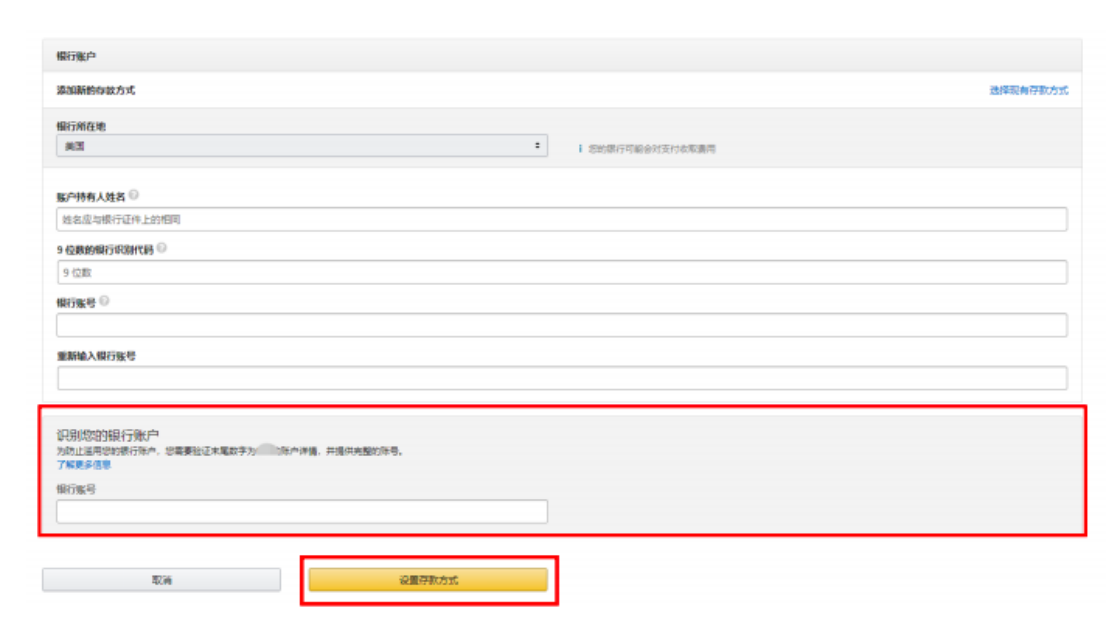Click help icon beside first 银行账号 label
Screen dimensions: 1107x619
pyautogui.click(x=105, y=302)
